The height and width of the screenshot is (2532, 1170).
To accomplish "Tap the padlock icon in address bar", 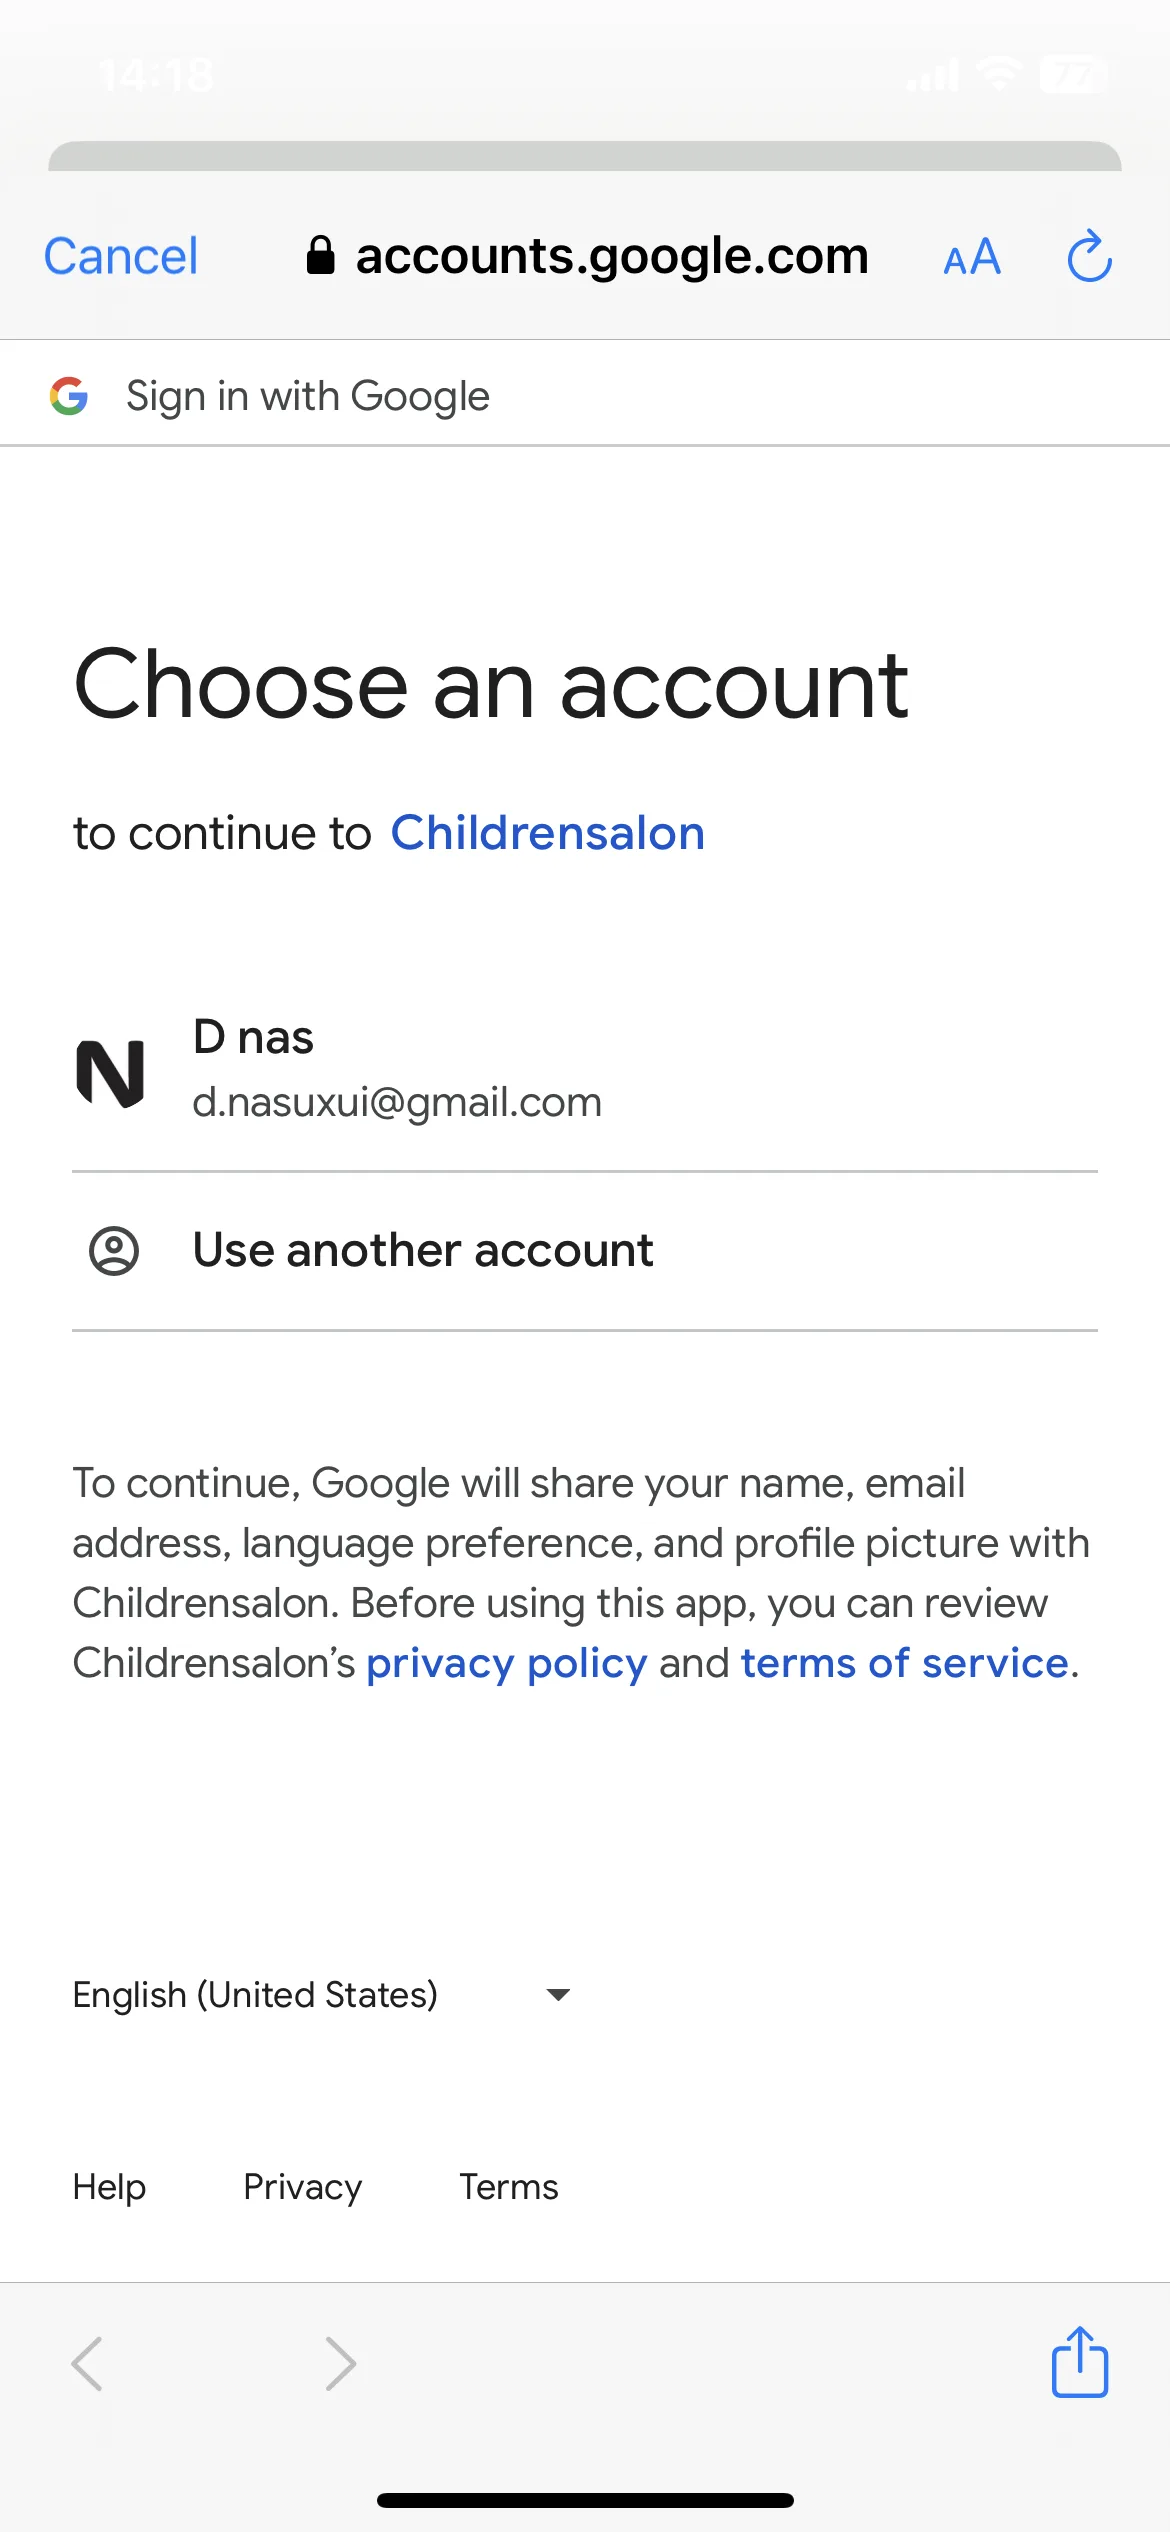I will [320, 255].
